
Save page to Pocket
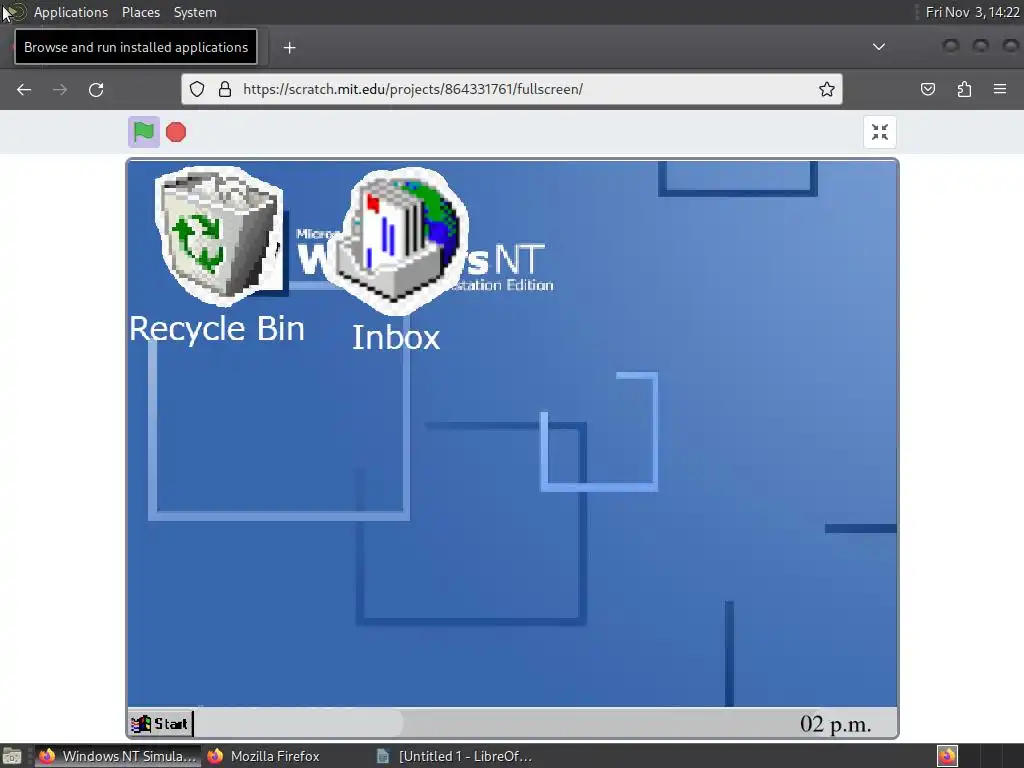[928, 89]
